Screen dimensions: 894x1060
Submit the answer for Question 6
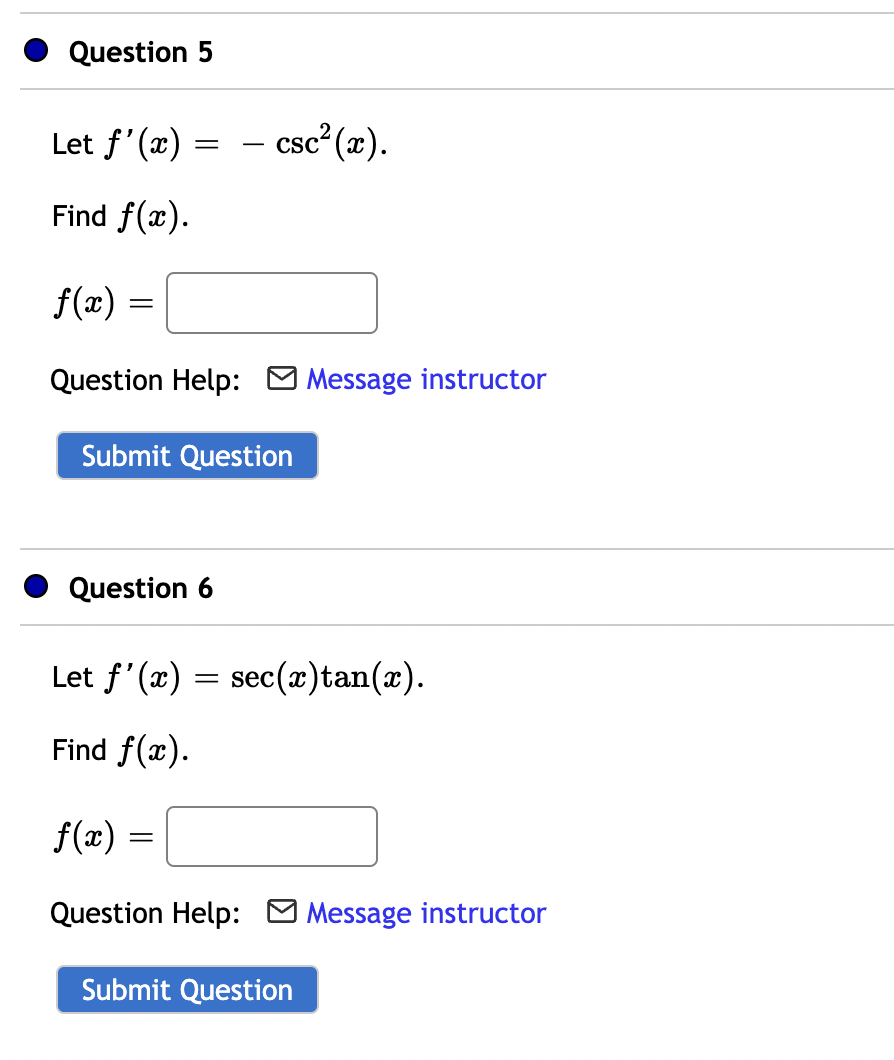[187, 989]
